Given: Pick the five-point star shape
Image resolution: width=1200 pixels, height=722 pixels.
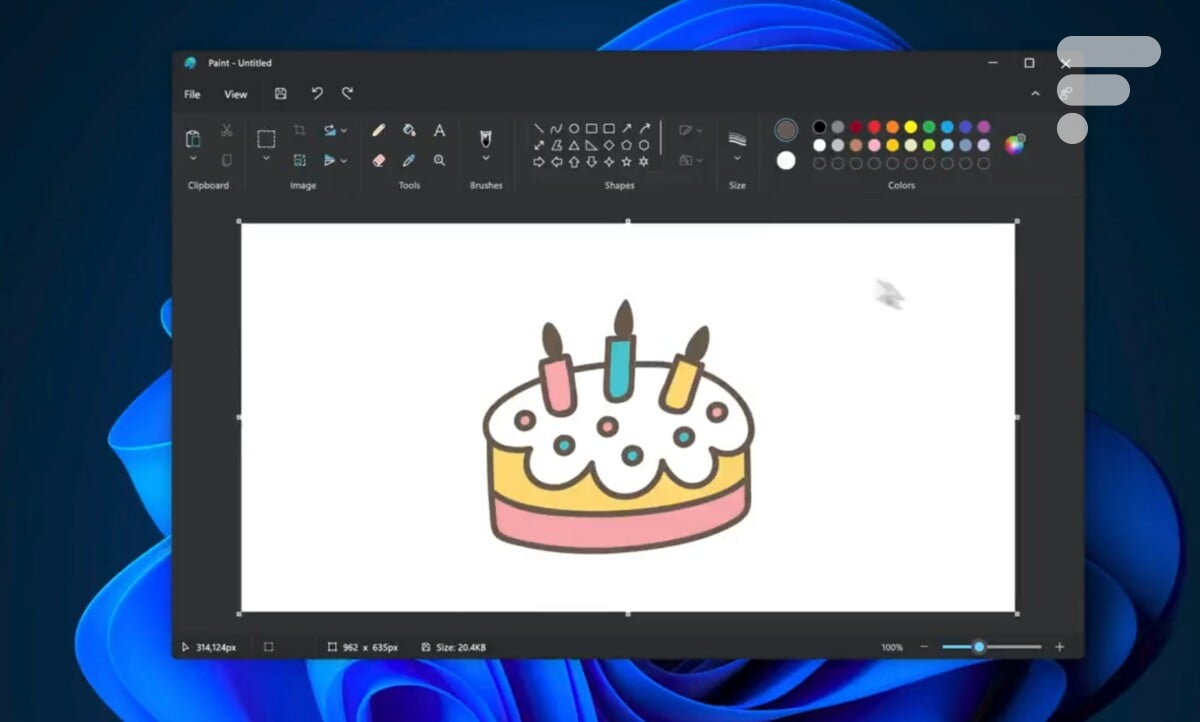Looking at the screenshot, I should tap(627, 161).
